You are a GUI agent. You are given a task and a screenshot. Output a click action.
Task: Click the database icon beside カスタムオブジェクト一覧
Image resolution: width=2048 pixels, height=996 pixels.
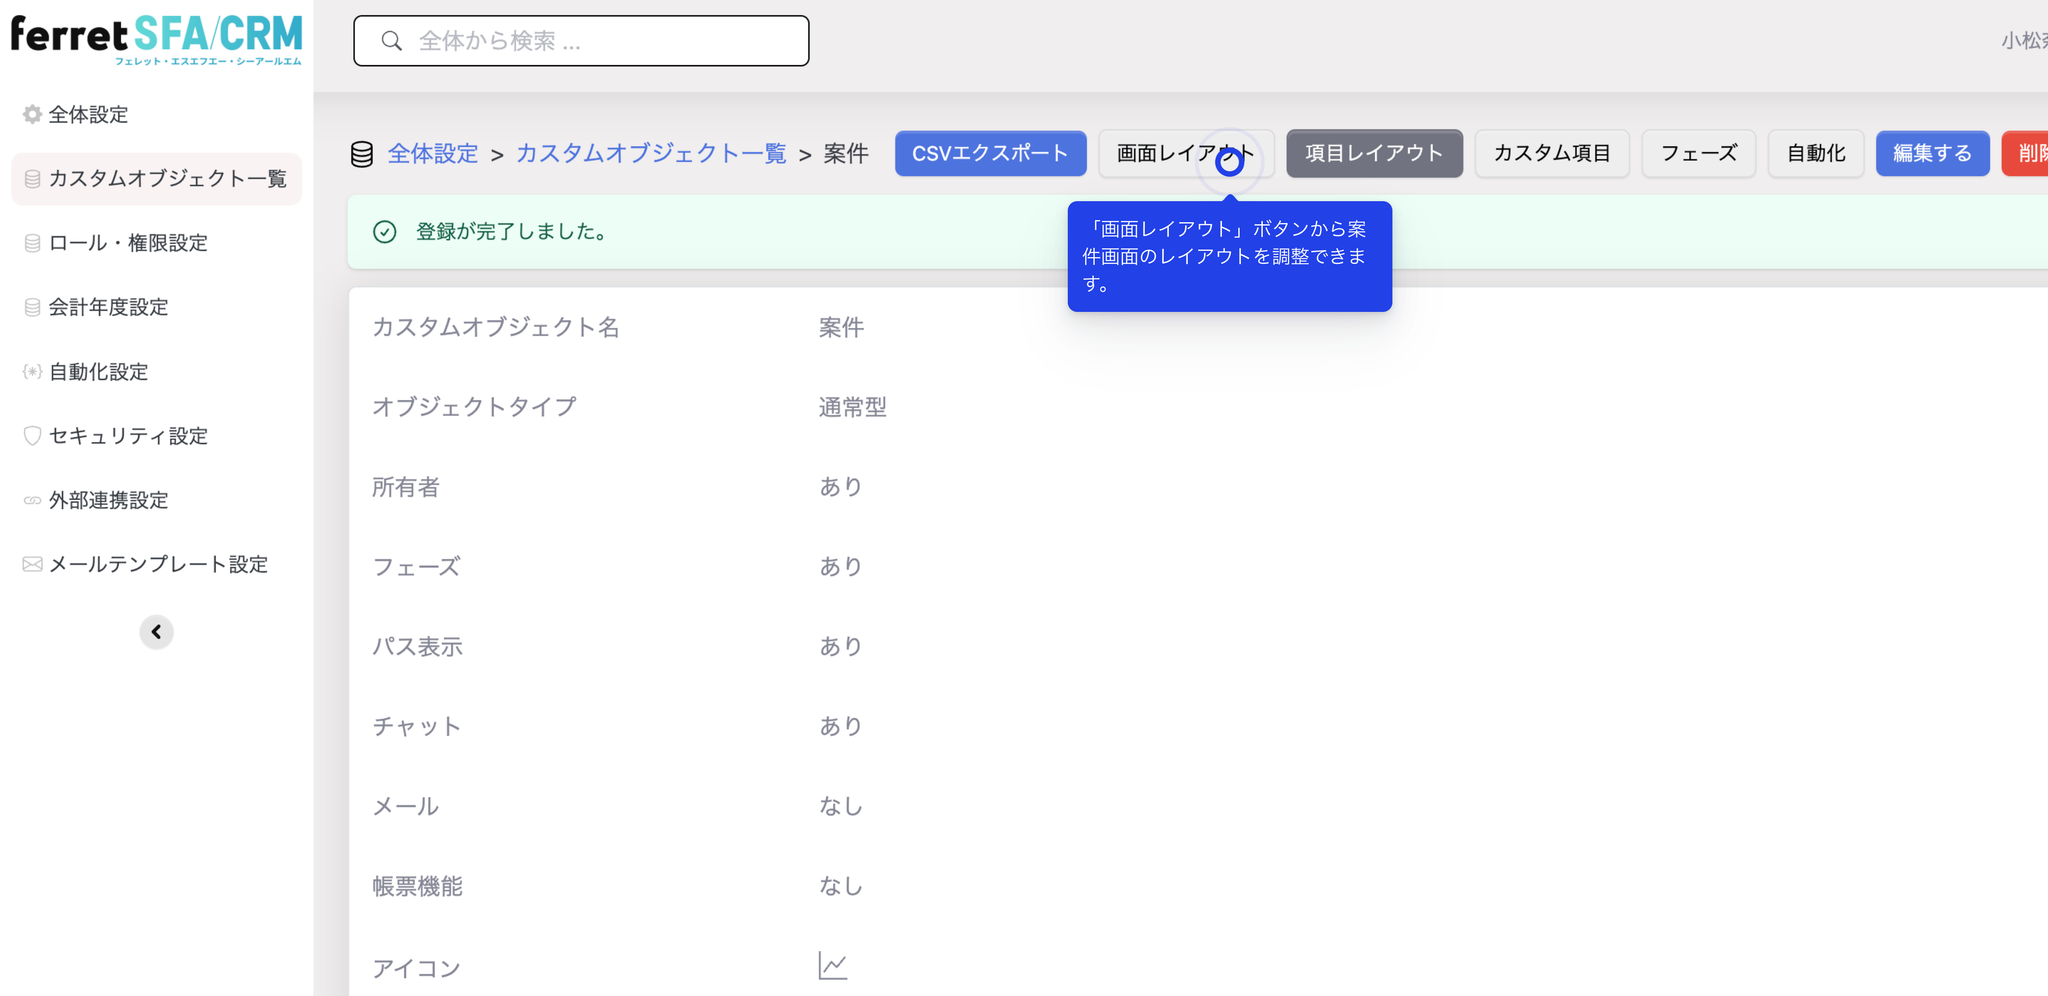pyautogui.click(x=32, y=179)
